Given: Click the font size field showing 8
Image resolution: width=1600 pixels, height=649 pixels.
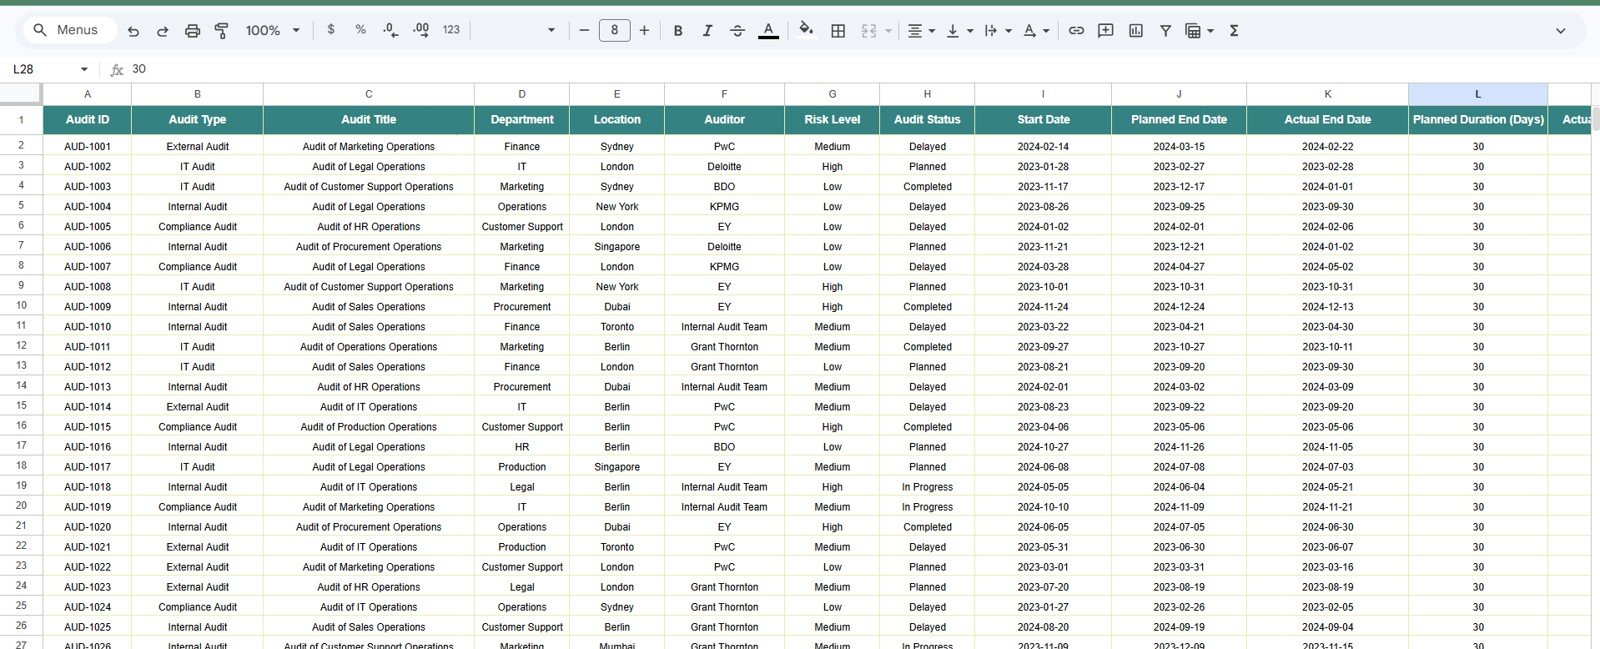Looking at the screenshot, I should (614, 31).
